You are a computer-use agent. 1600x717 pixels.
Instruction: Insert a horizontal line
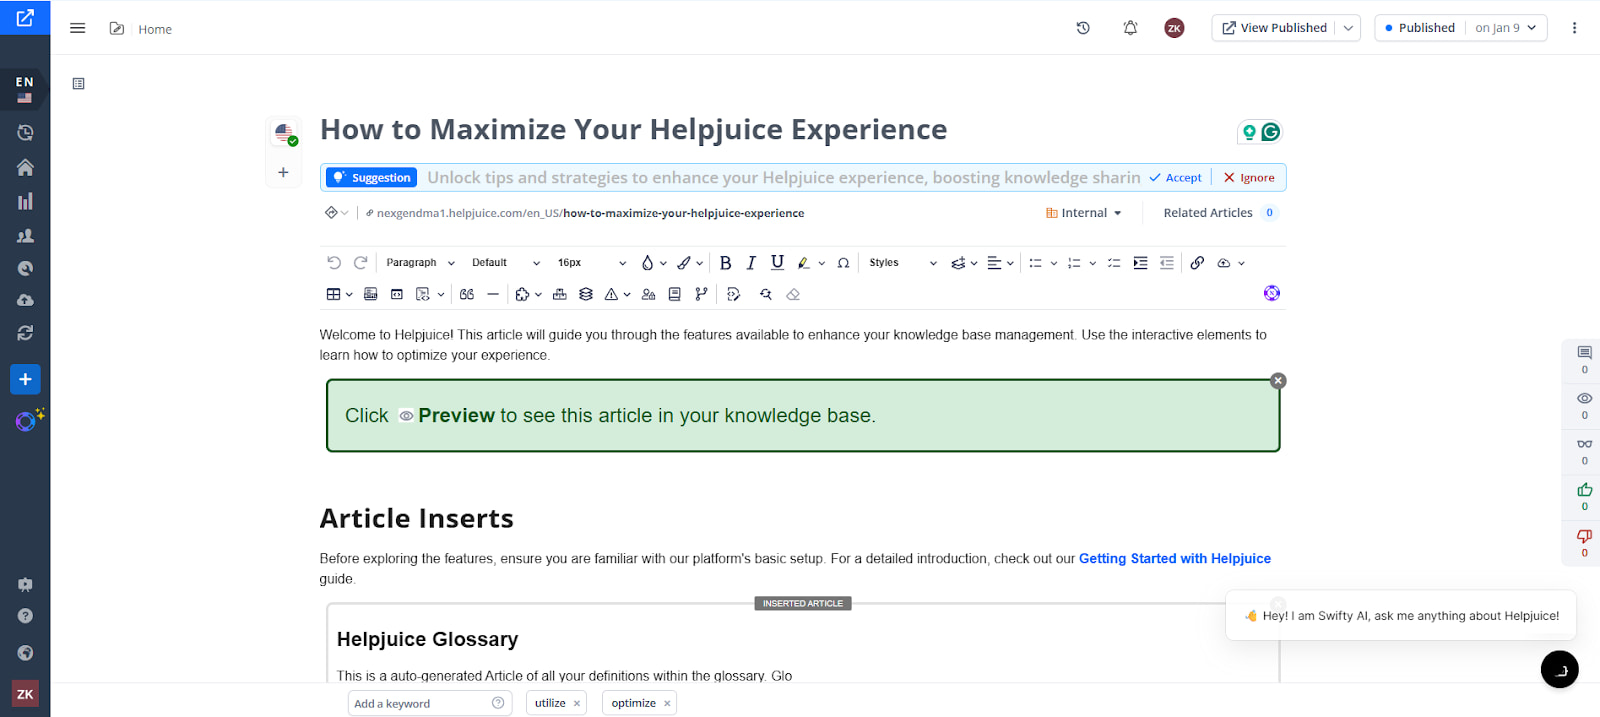[x=493, y=294]
